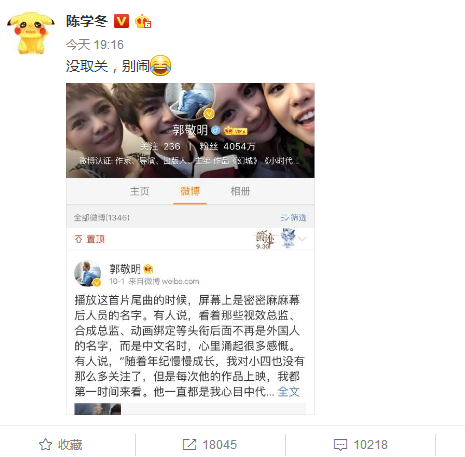
Task: Open the post timestamp 今天 19:16
Action: pyautogui.click(x=95, y=45)
